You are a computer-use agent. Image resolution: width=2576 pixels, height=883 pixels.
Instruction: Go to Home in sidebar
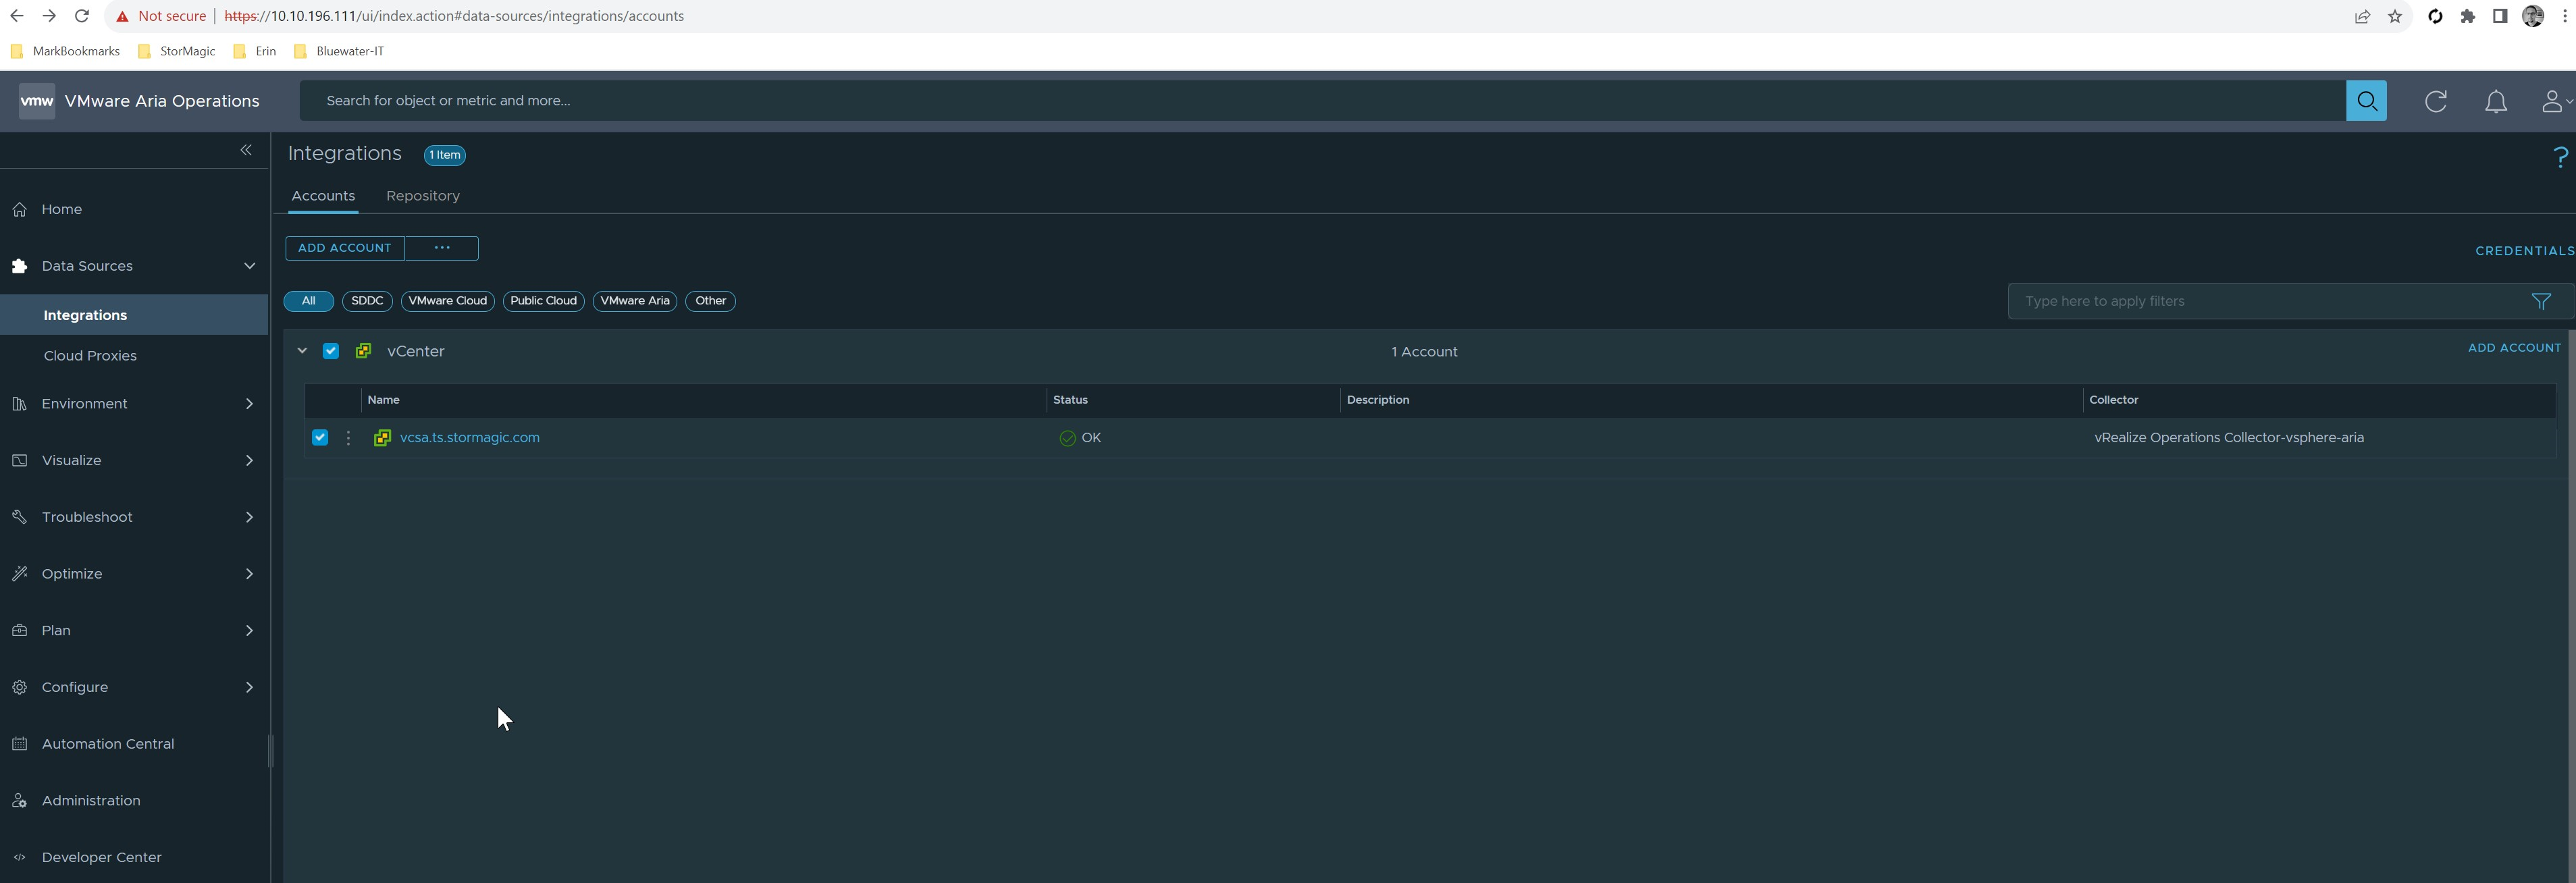[x=62, y=210]
